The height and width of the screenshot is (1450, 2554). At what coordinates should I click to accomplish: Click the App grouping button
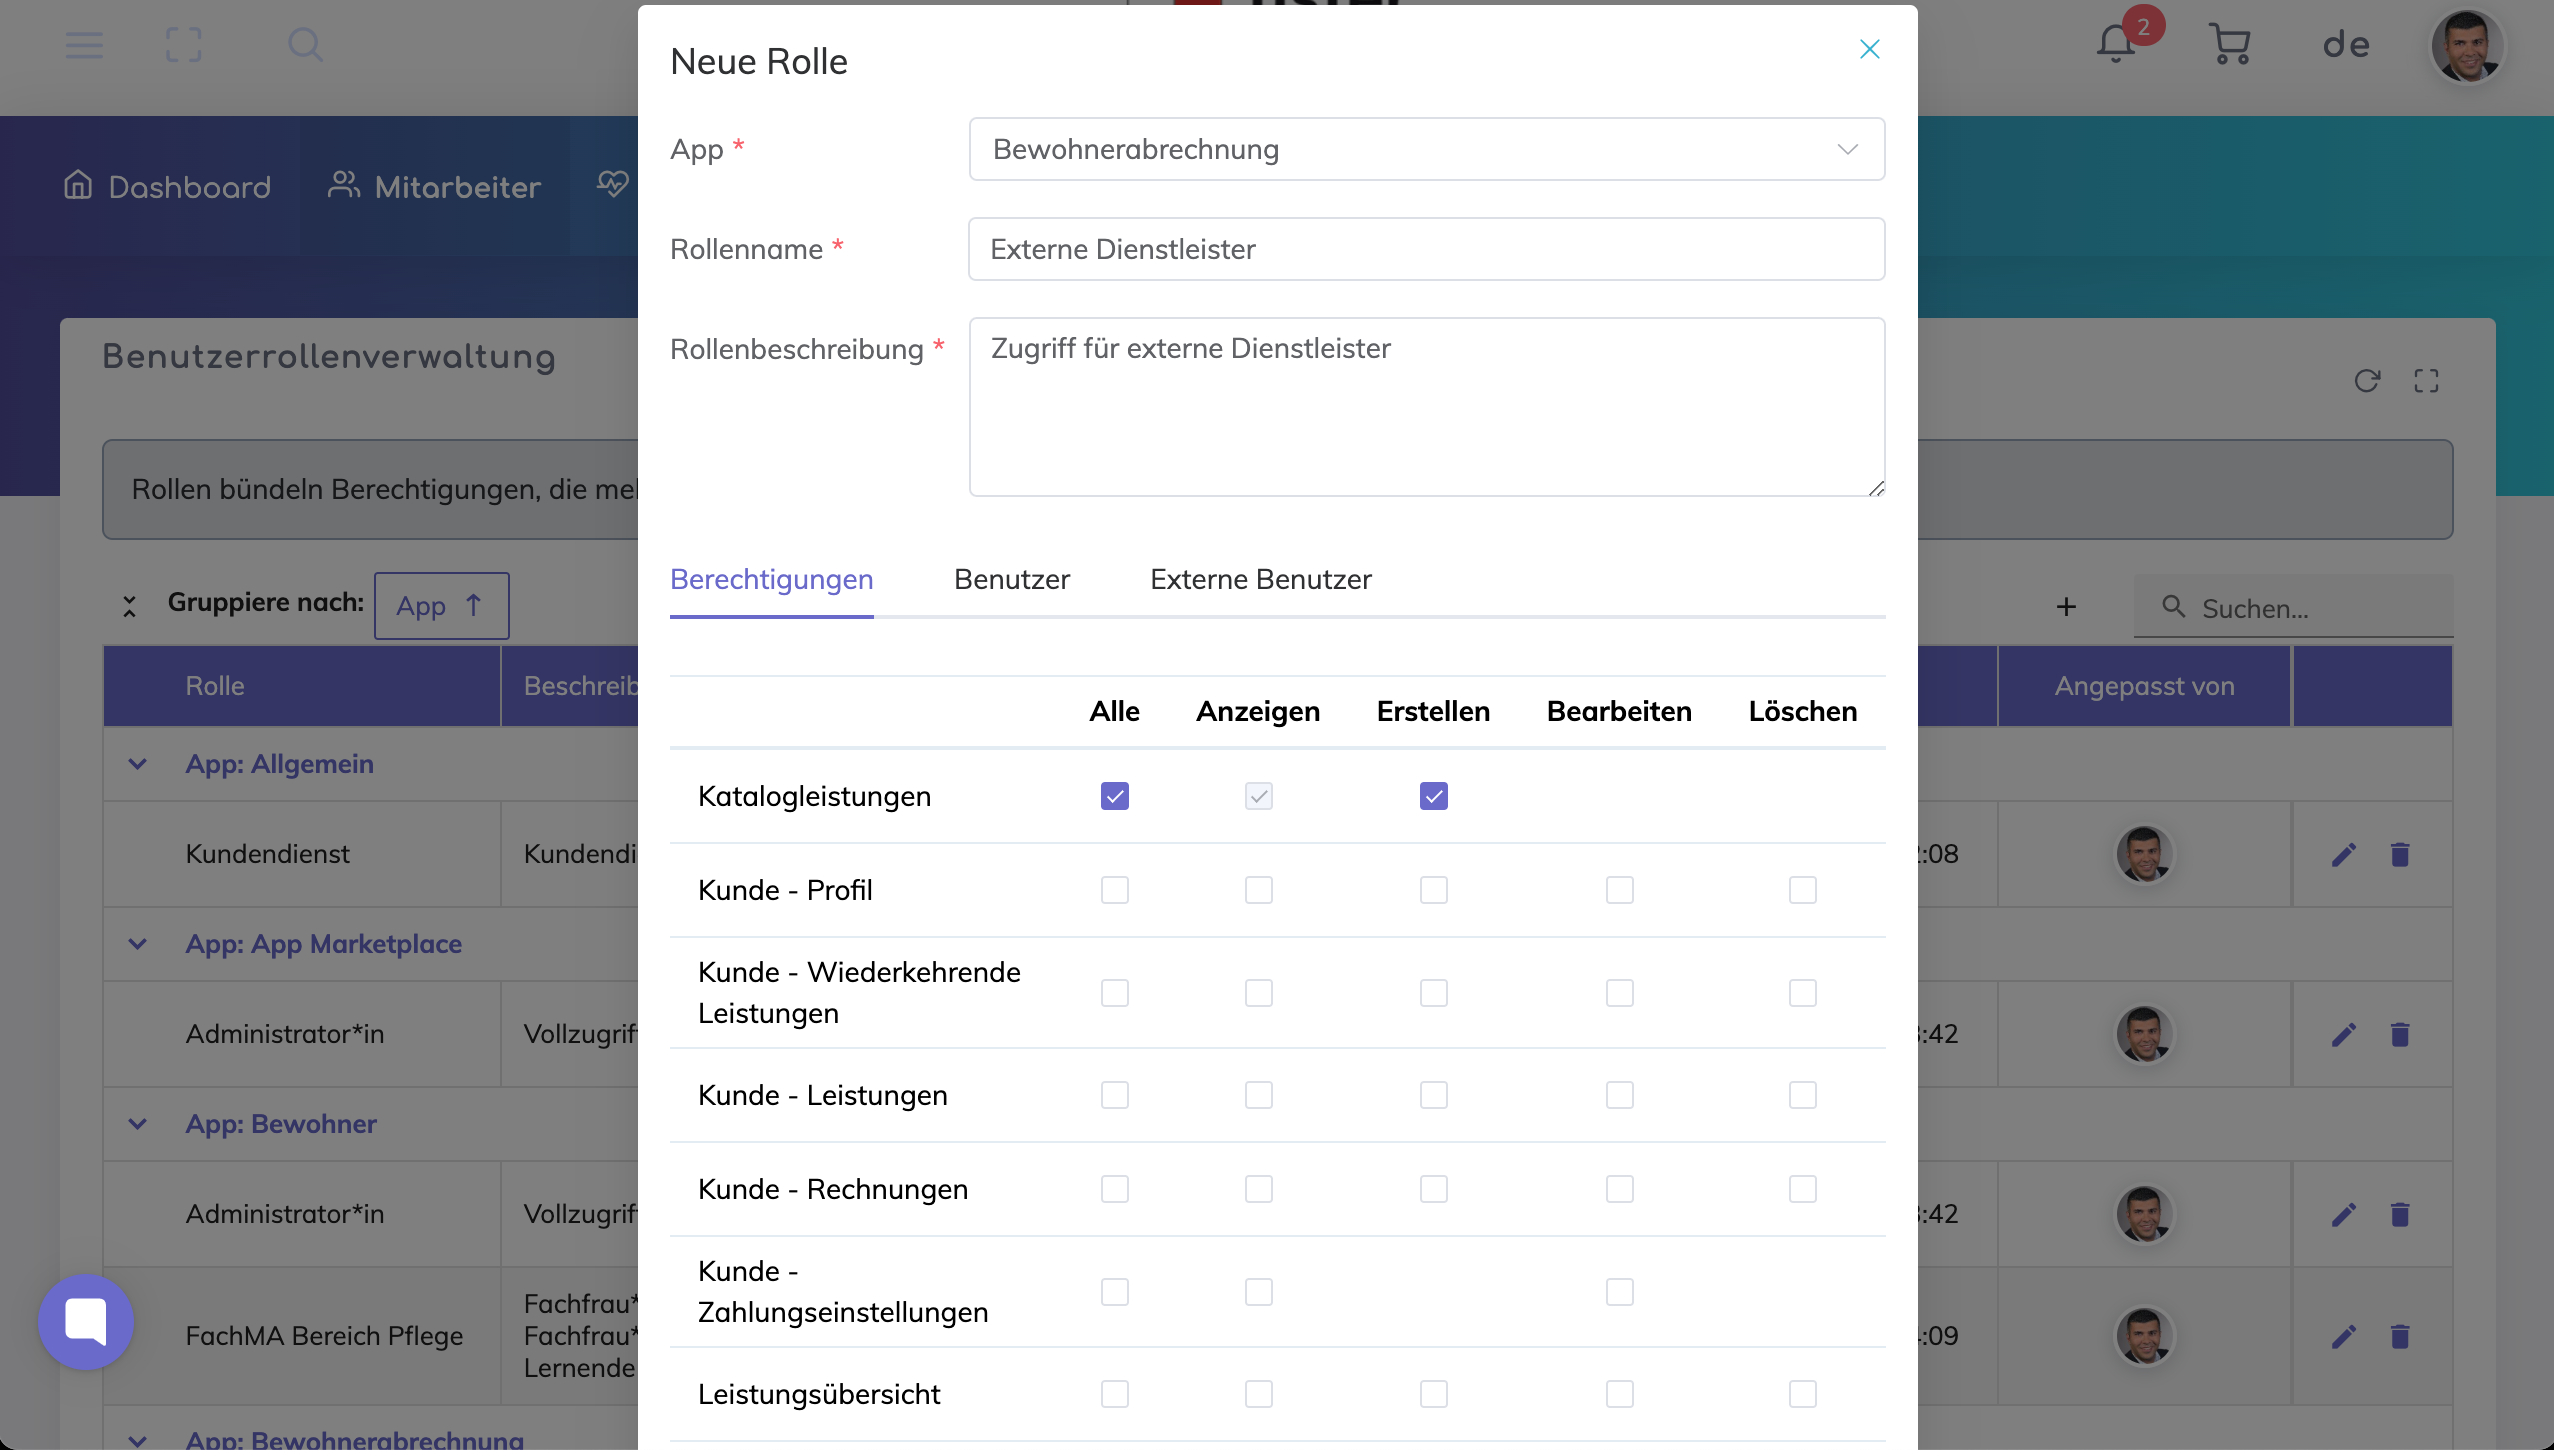tap(441, 606)
